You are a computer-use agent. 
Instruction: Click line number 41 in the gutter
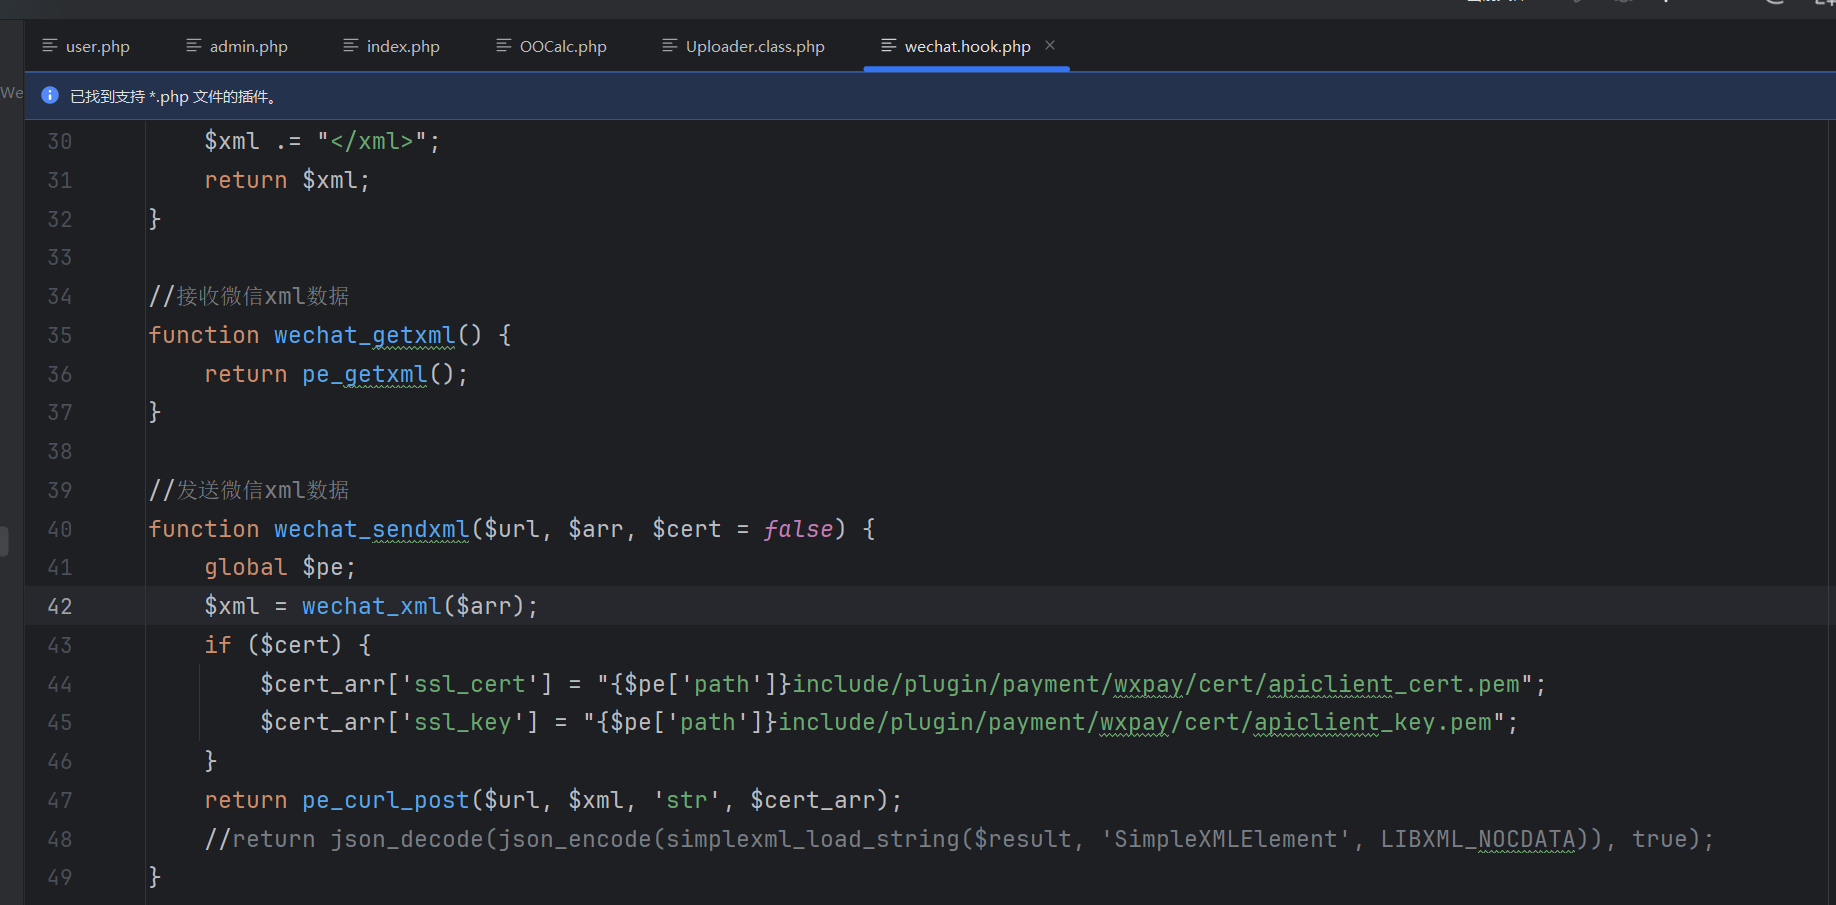60,568
